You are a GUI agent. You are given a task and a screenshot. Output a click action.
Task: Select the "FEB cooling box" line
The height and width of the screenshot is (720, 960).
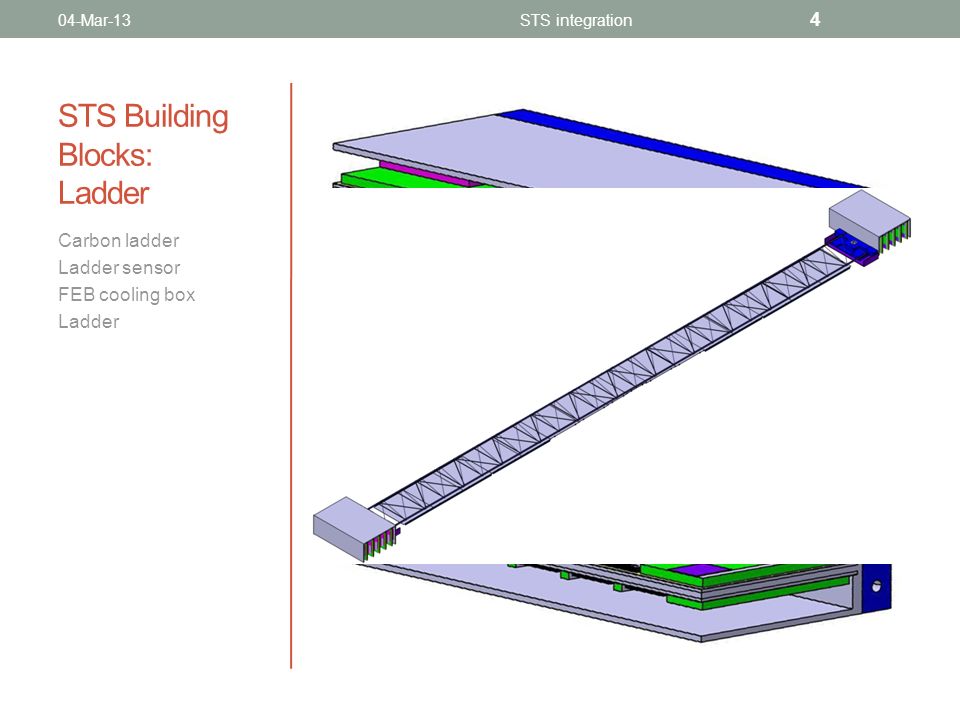(127, 294)
